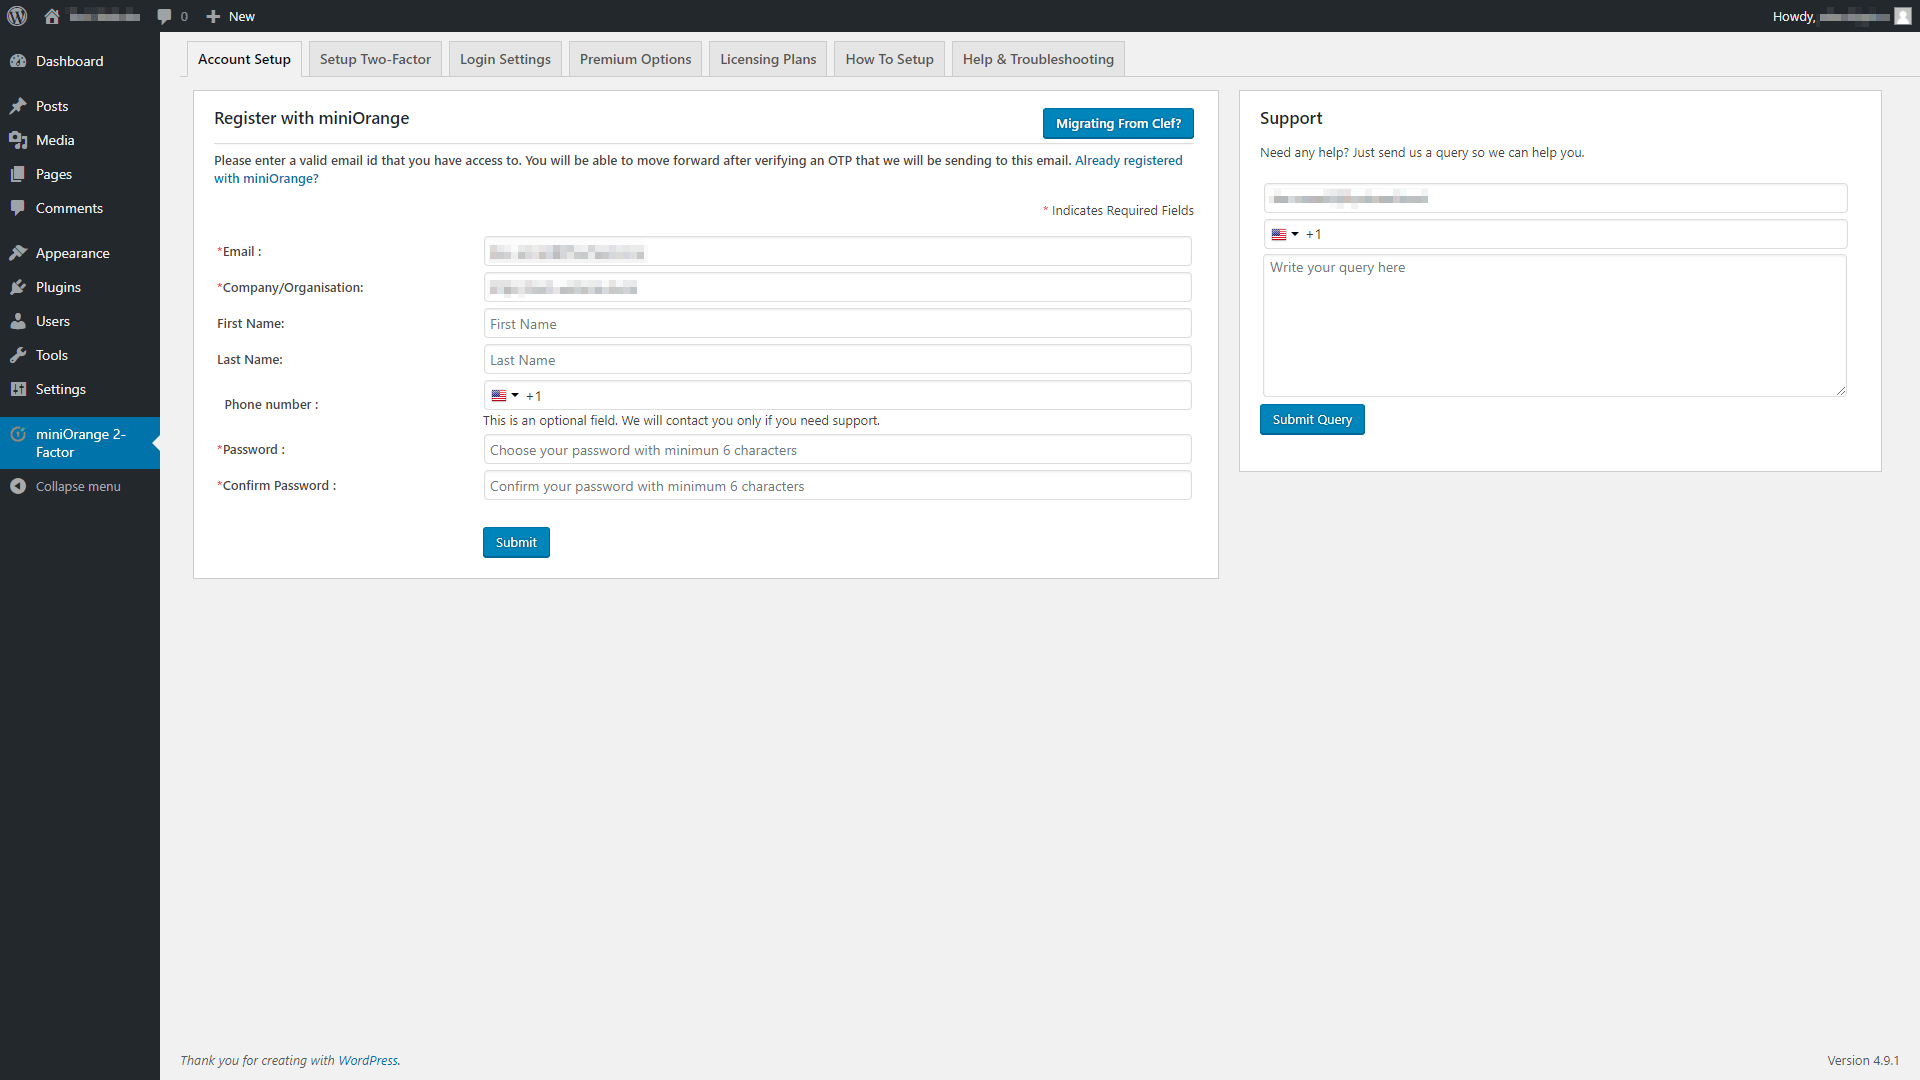View the How To Setup tab
The image size is (1920, 1080).
coord(889,59)
